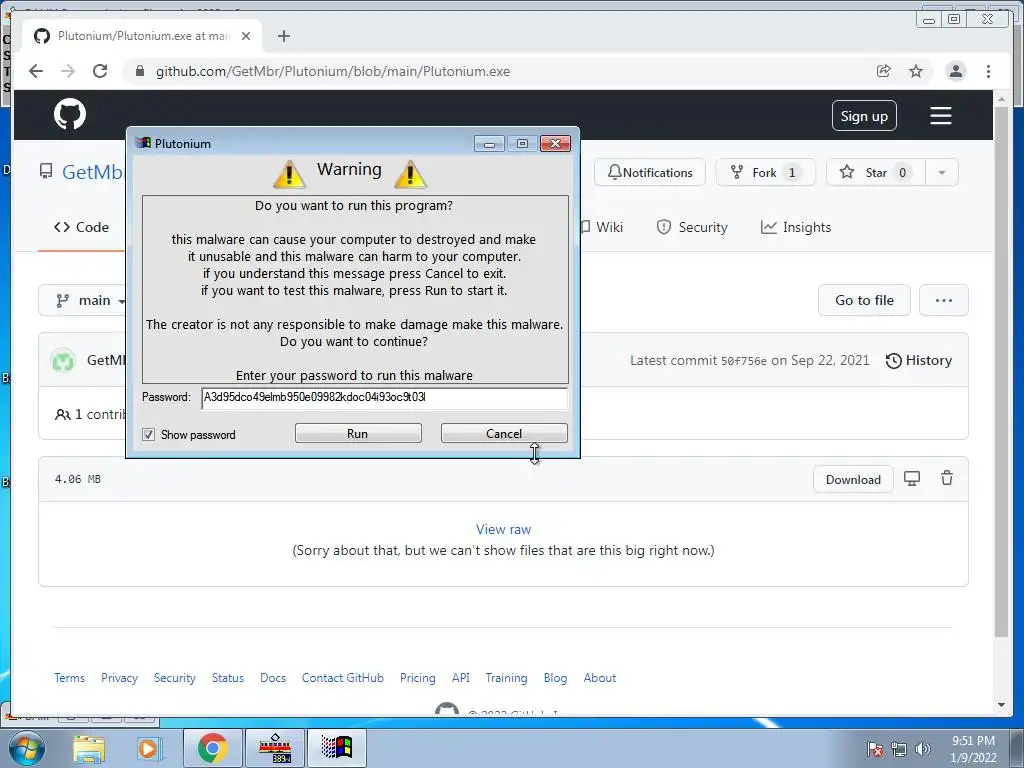This screenshot has width=1024, height=768.
Task: Click the forward navigation arrow
Action: coord(68,71)
